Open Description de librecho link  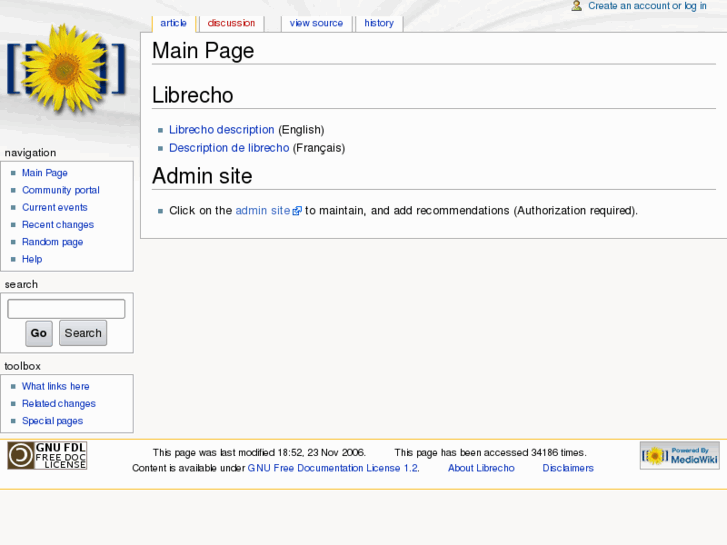229,148
